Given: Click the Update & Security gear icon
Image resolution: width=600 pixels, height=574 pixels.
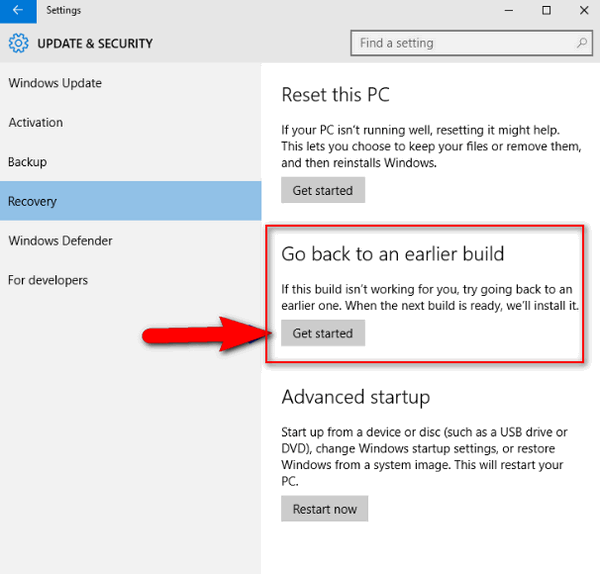Looking at the screenshot, I should tap(18, 43).
